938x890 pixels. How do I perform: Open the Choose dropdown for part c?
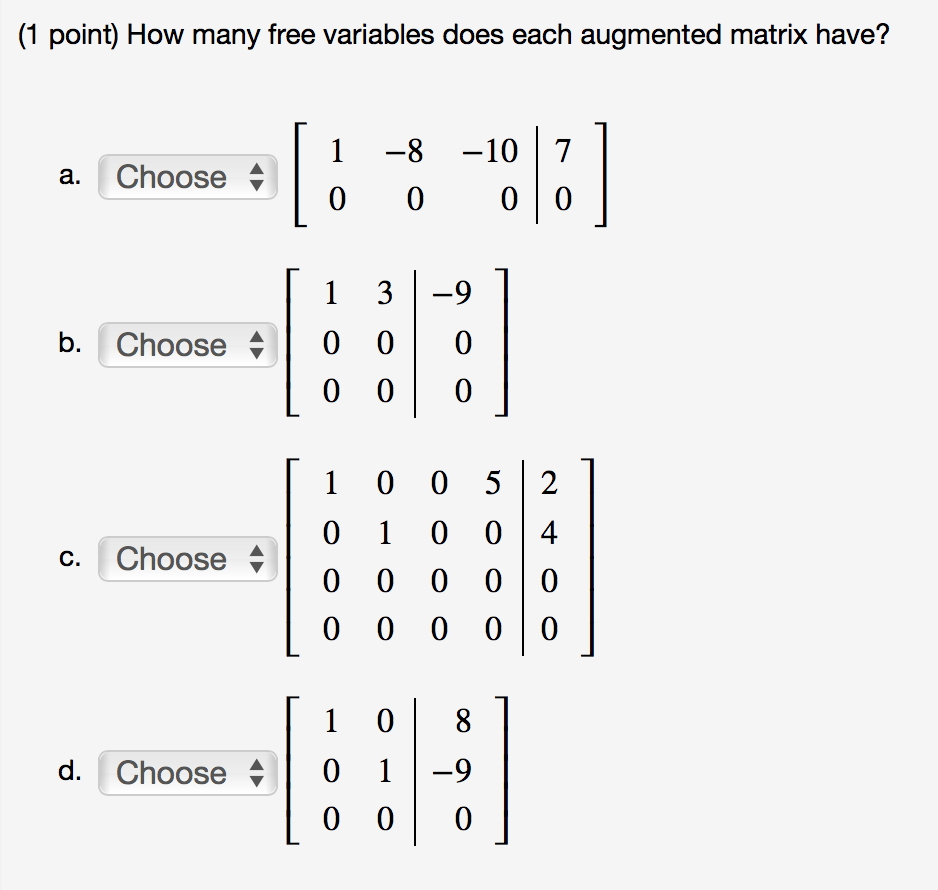click(x=186, y=559)
